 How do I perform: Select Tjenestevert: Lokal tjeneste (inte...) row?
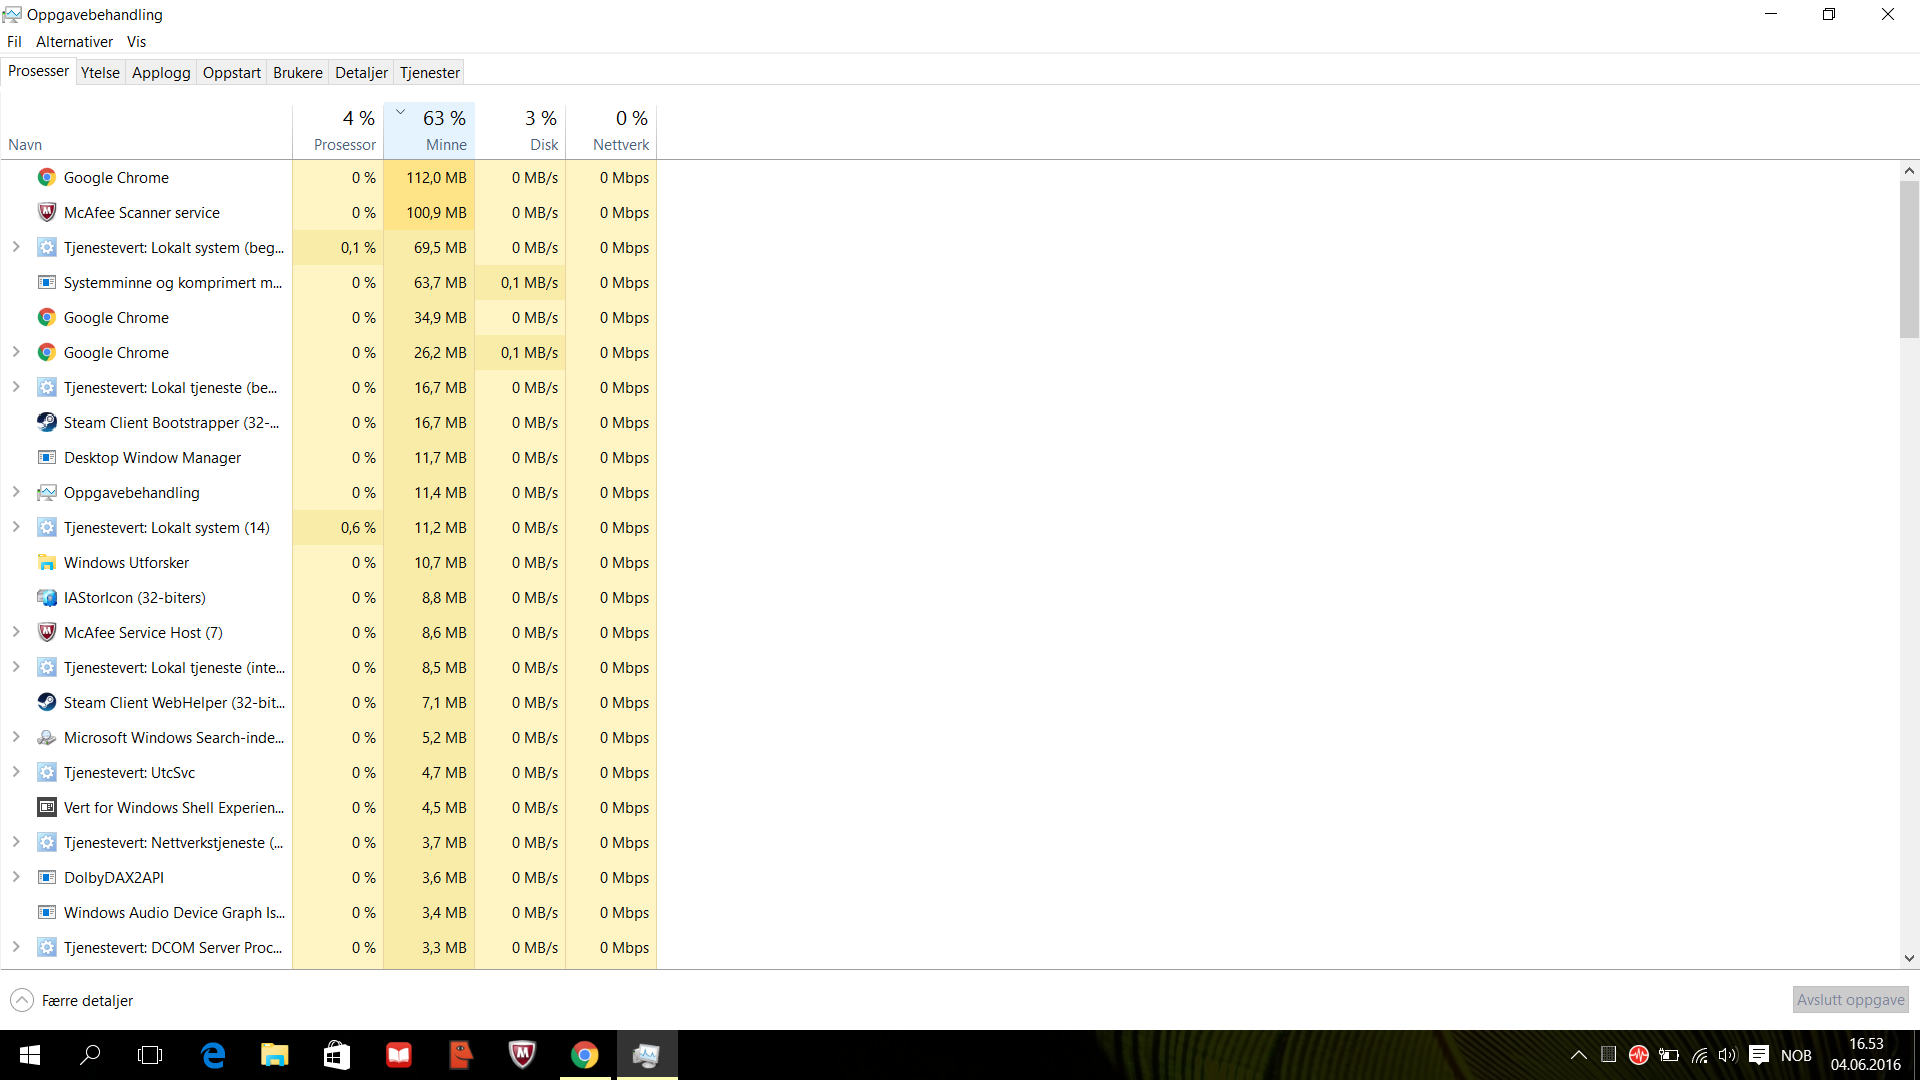[x=329, y=667]
